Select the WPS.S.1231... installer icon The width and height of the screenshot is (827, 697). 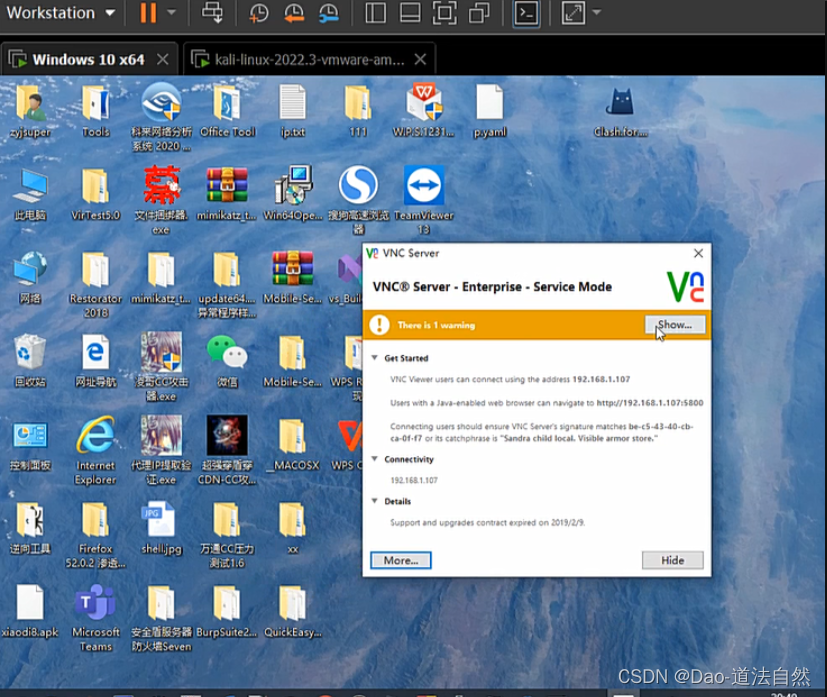coord(424,111)
